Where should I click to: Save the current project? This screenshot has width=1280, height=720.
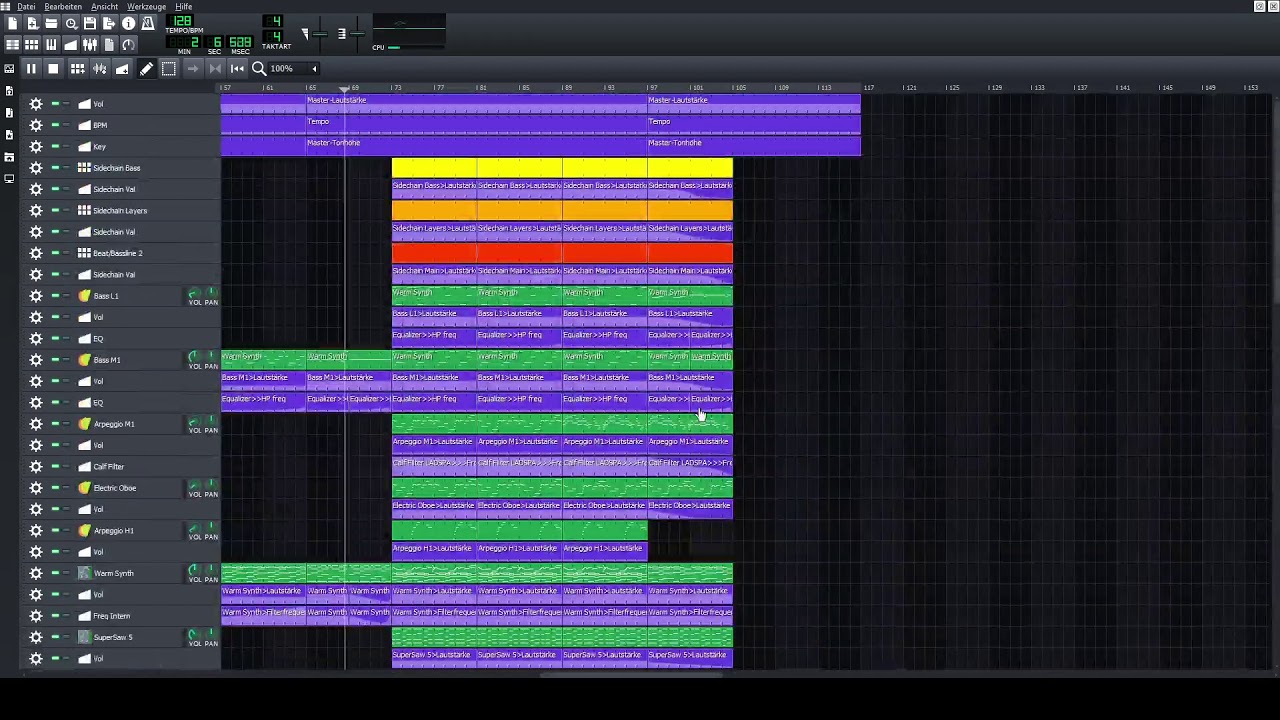(90, 23)
